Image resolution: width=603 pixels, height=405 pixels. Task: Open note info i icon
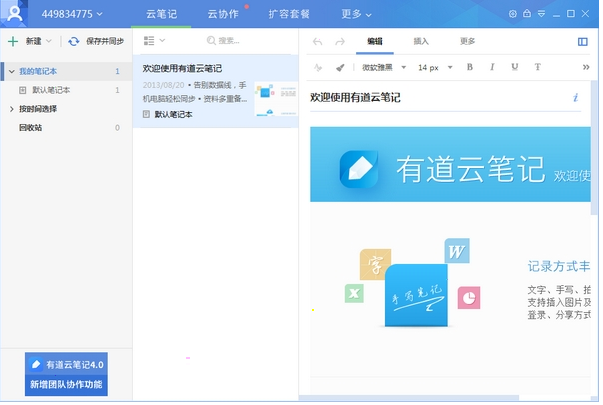[575, 98]
